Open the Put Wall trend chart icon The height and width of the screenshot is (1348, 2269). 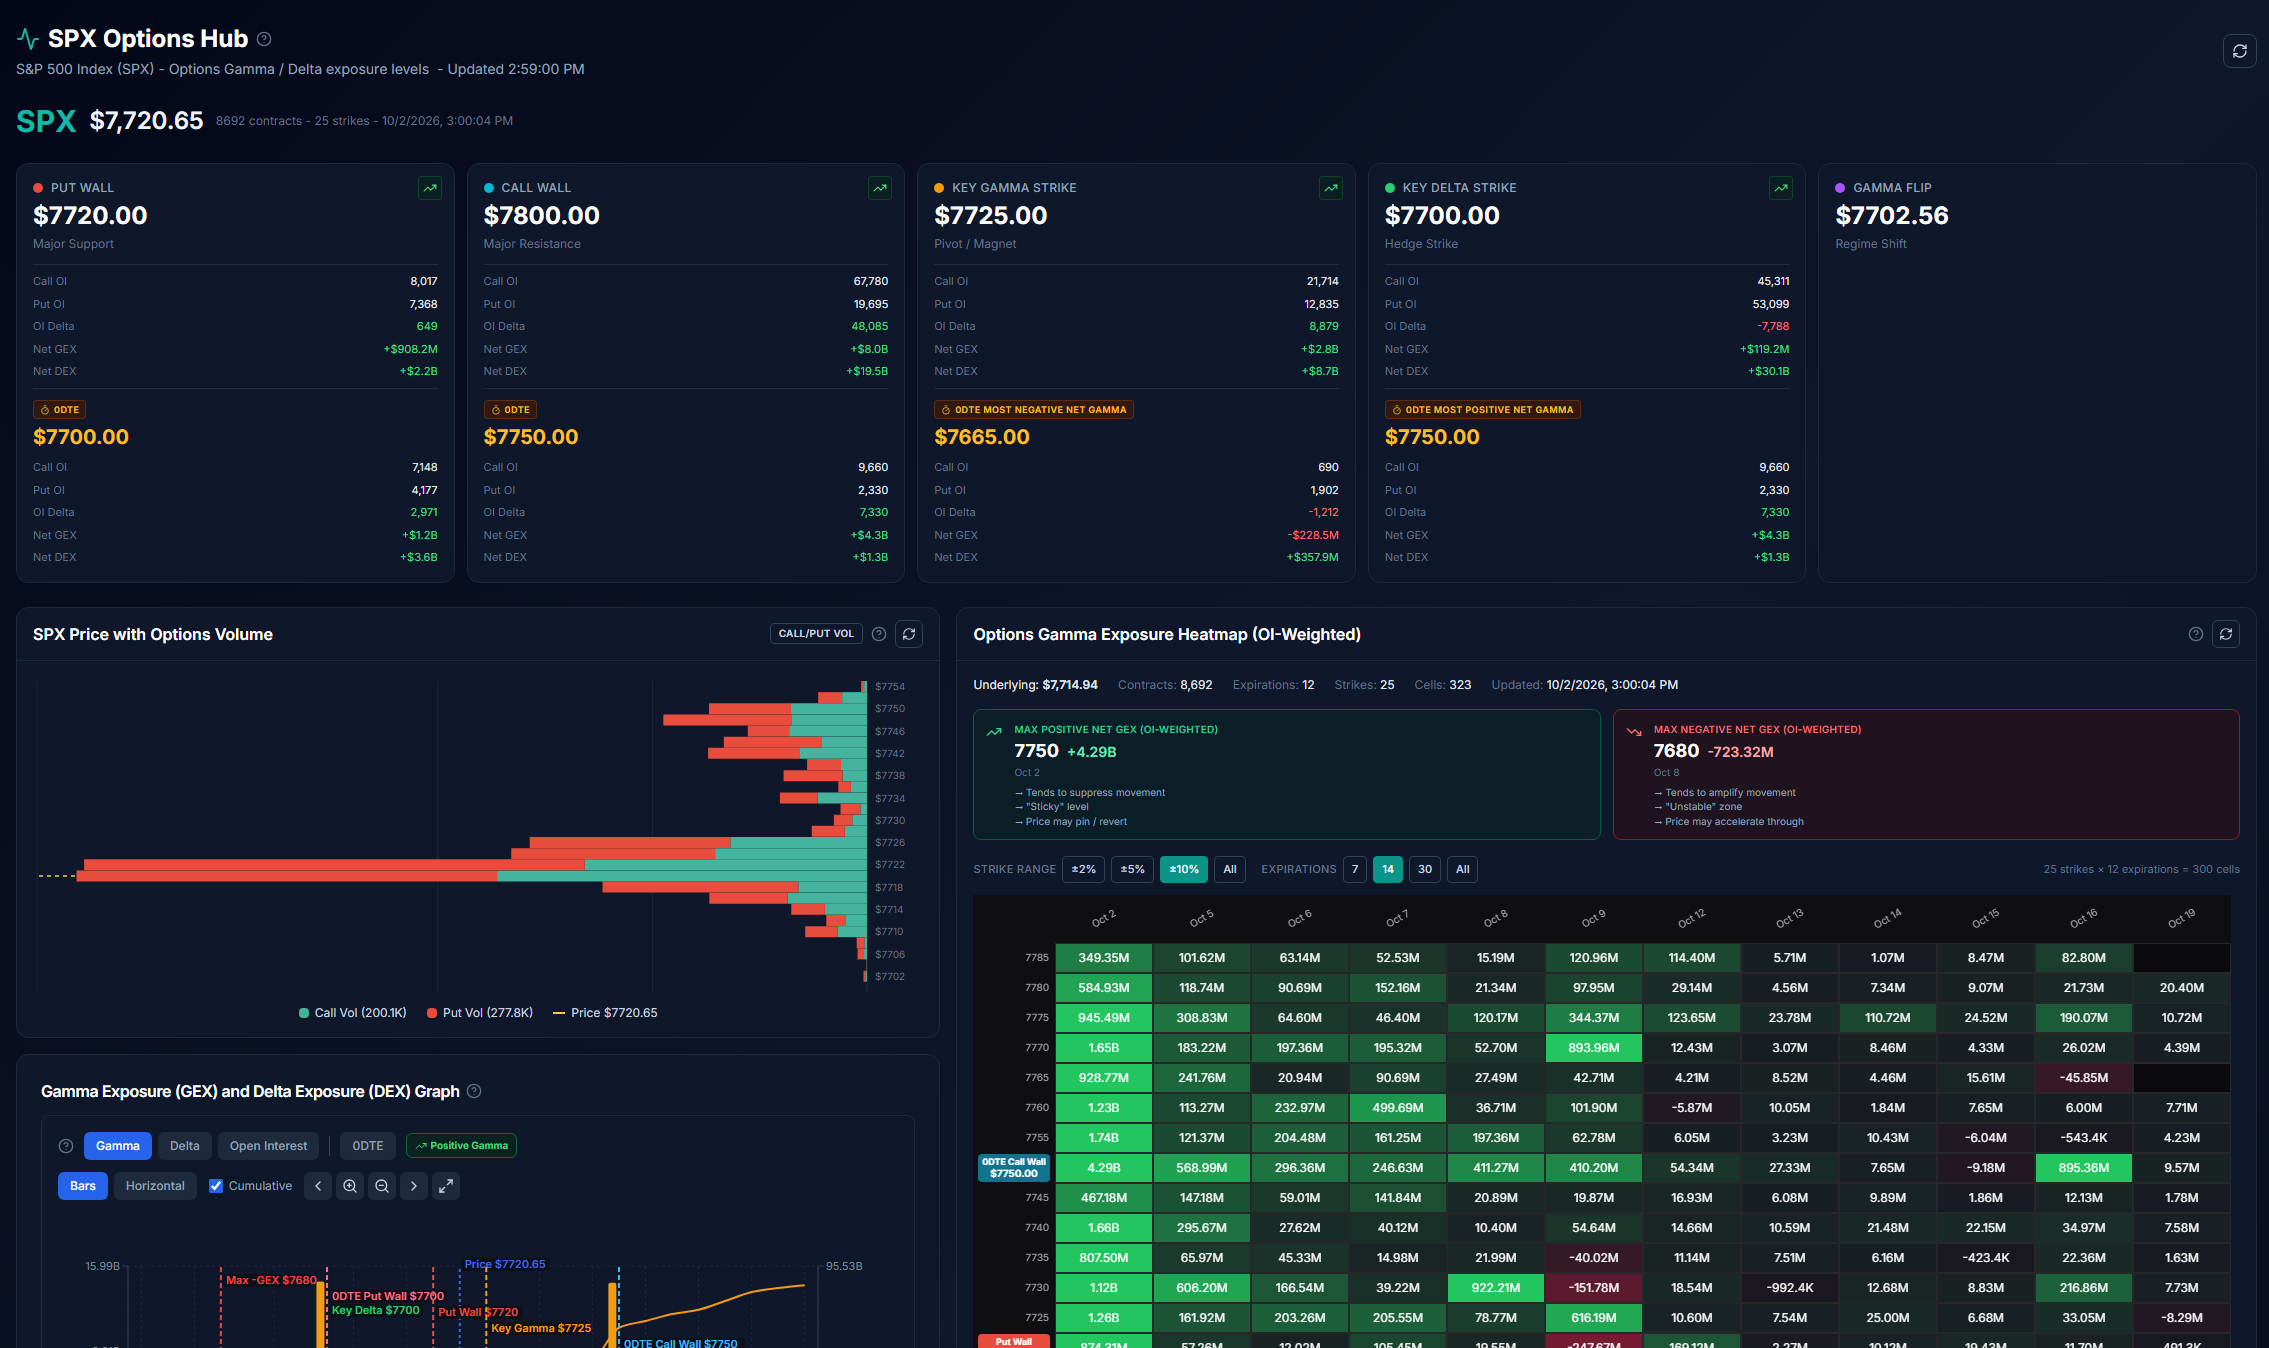[x=430, y=188]
